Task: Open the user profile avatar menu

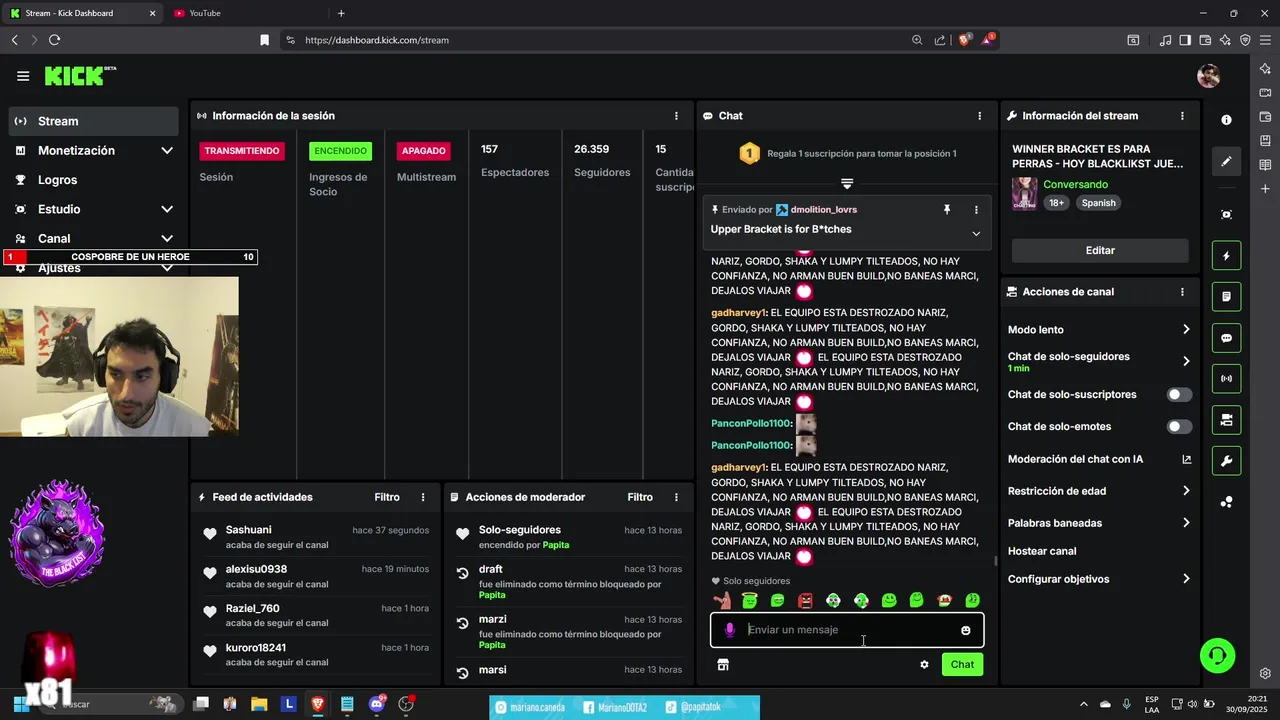Action: pos(1208,76)
